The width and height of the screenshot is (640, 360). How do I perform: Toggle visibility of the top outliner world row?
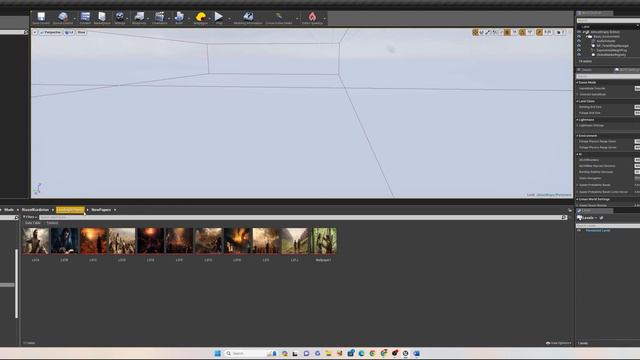tap(579, 32)
